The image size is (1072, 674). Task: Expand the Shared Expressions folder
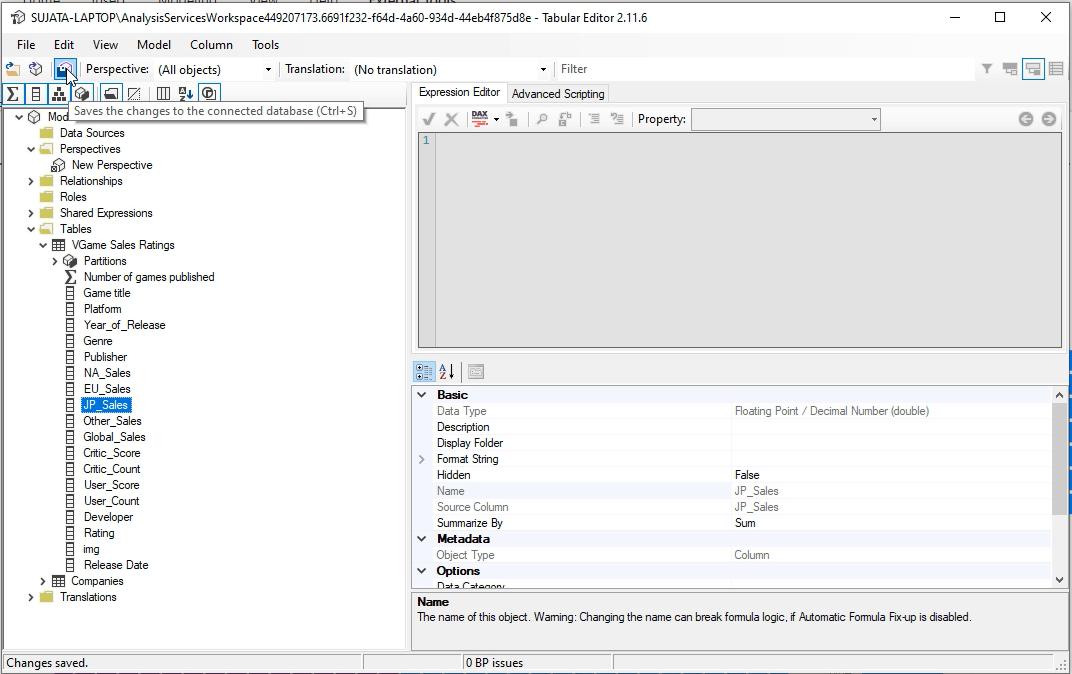coord(31,213)
